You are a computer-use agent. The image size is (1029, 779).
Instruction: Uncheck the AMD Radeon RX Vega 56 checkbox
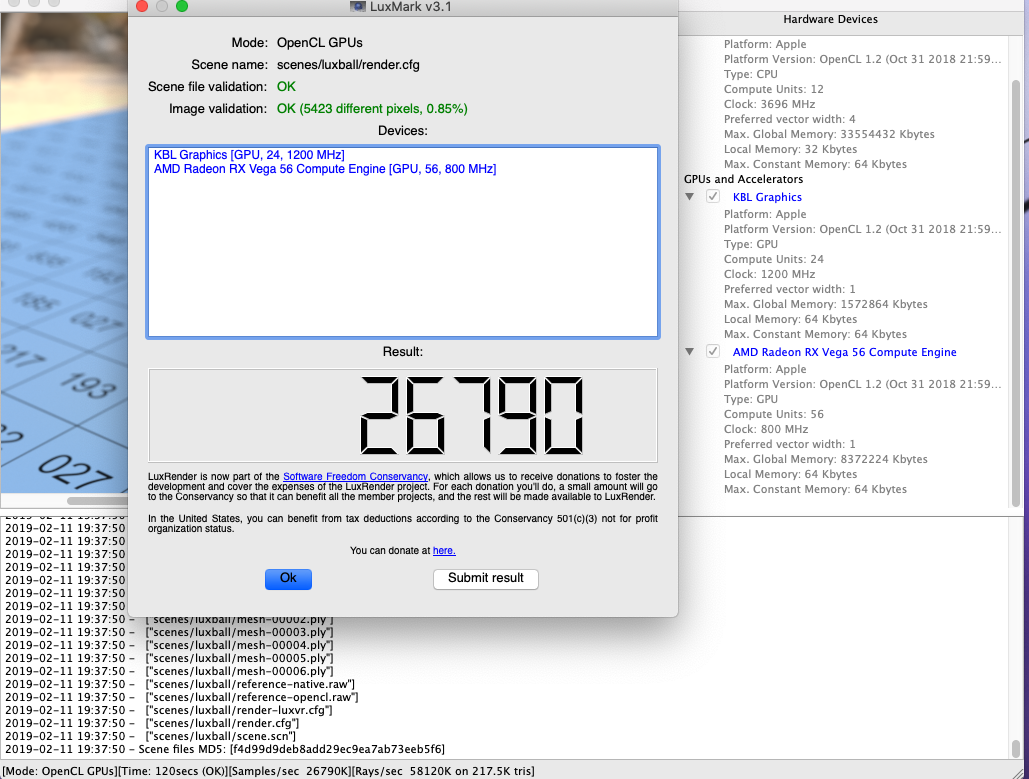click(713, 351)
